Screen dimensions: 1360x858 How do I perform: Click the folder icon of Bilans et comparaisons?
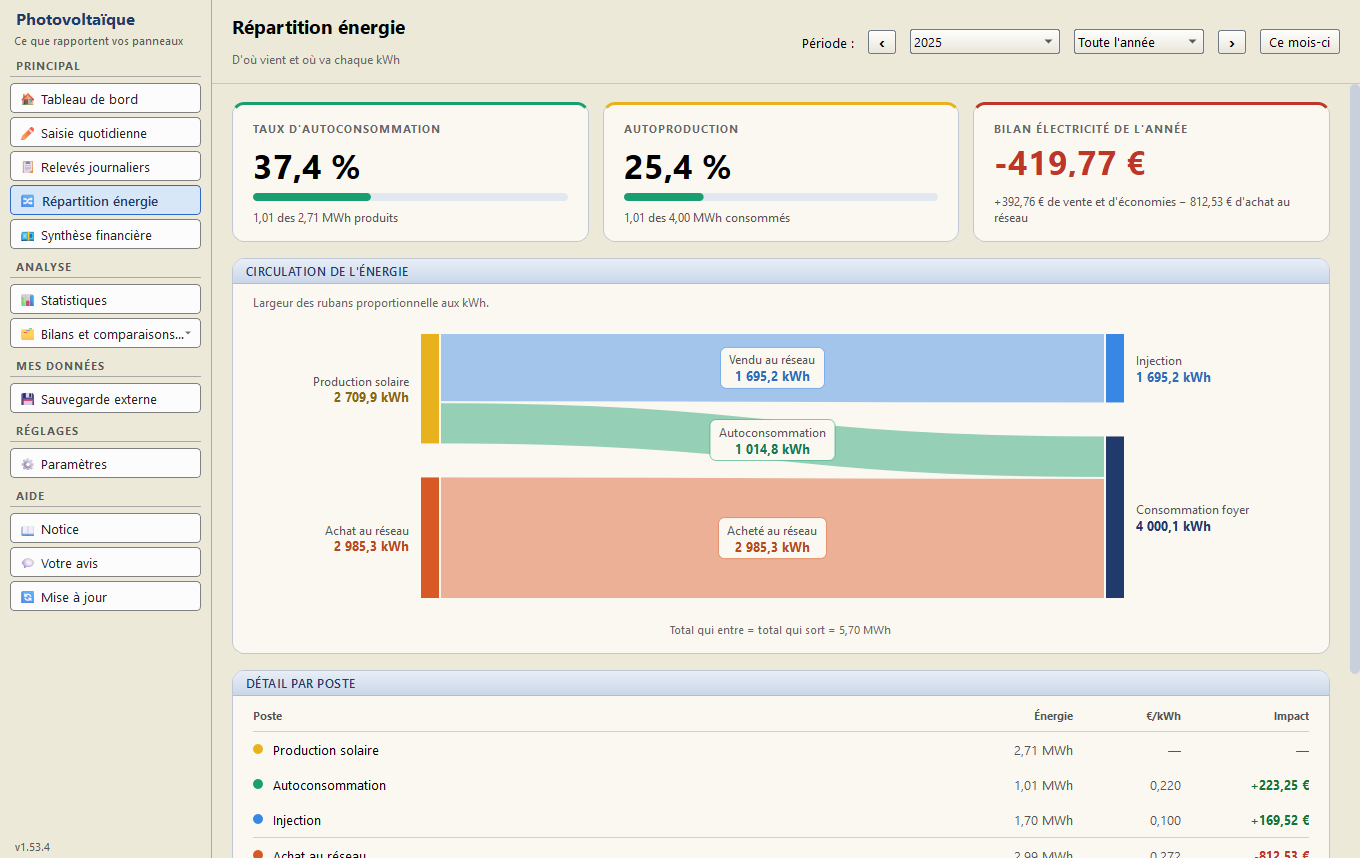point(28,334)
